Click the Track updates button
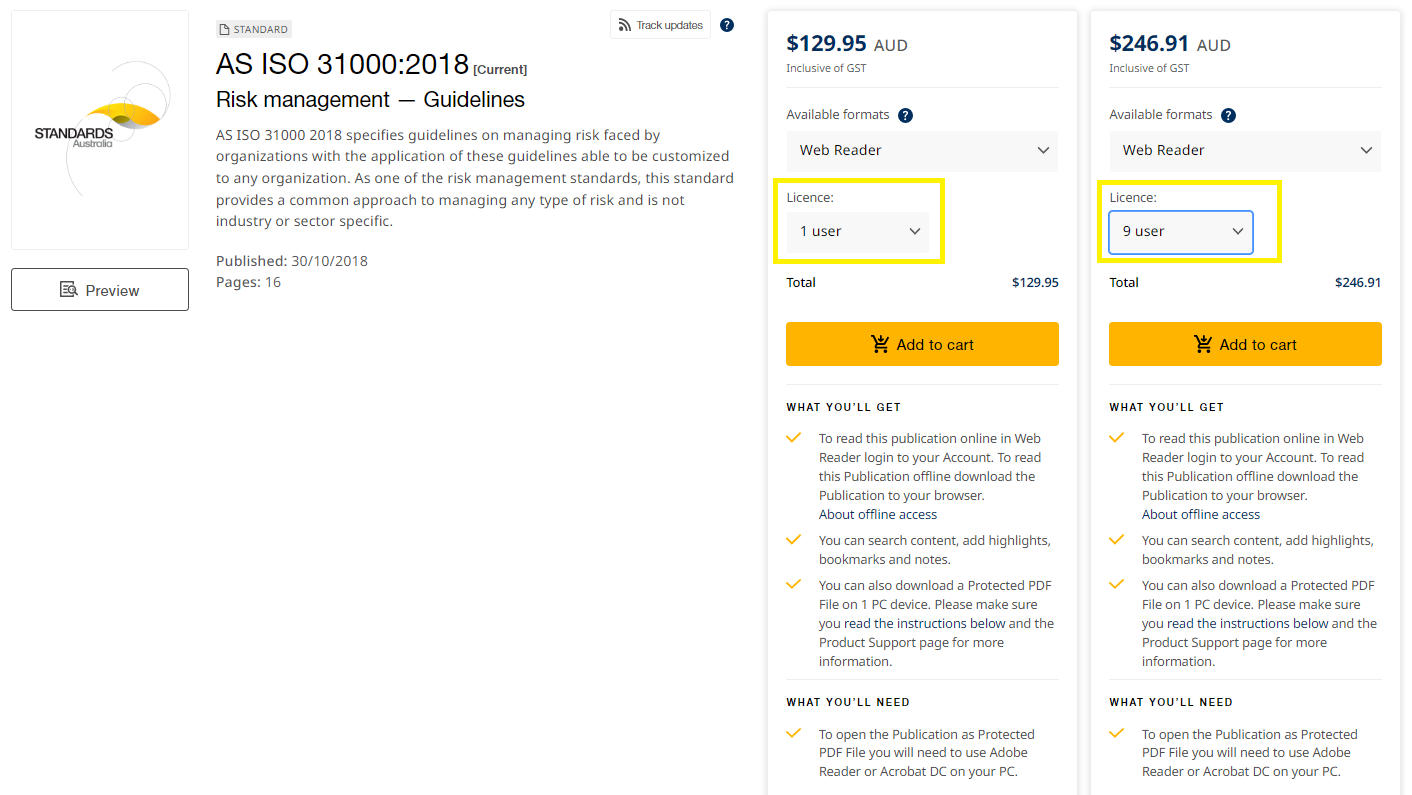 660,25
